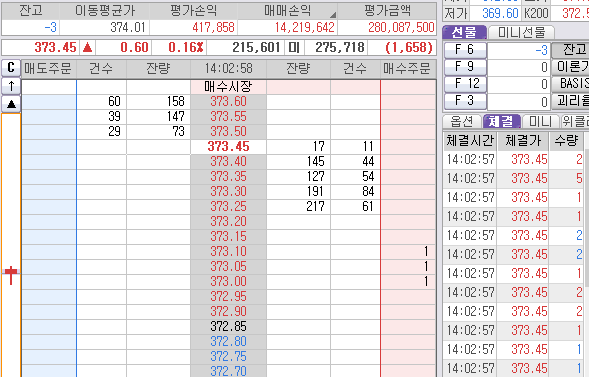
Task: Click the bid quantity 217 cell
Action: pyautogui.click(x=299, y=207)
